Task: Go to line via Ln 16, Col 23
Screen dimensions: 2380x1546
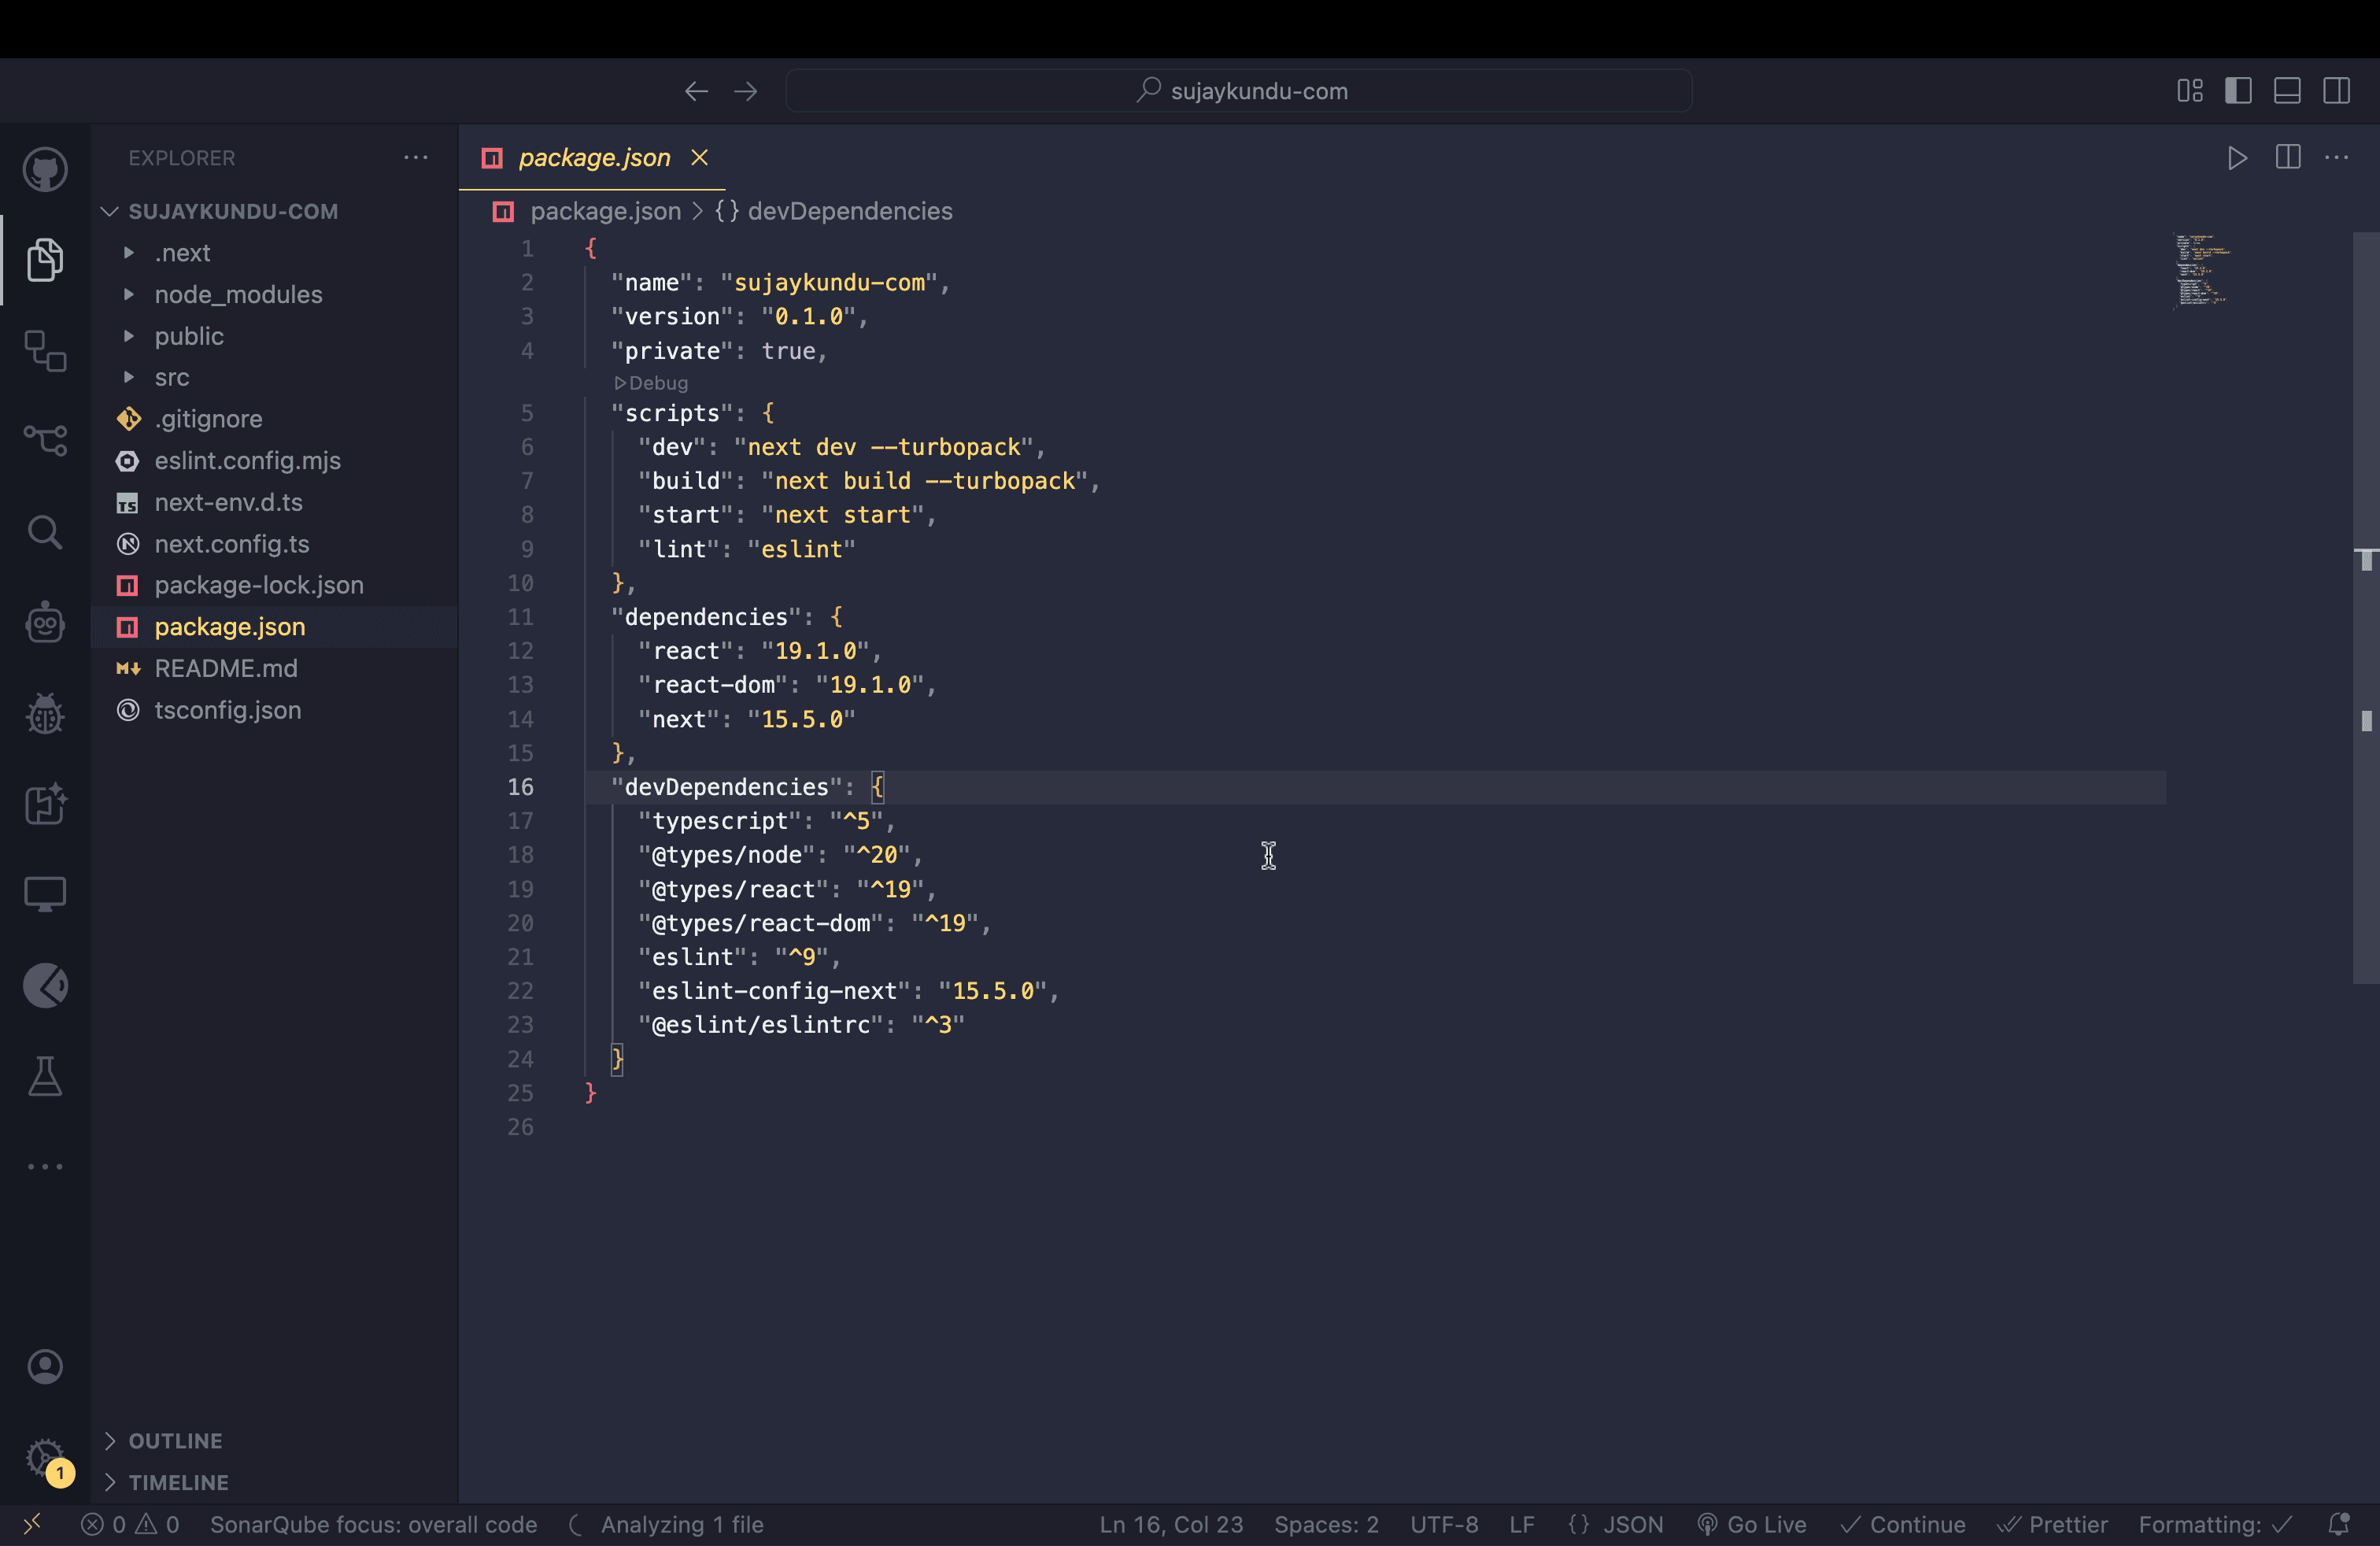Action: click(1171, 1524)
